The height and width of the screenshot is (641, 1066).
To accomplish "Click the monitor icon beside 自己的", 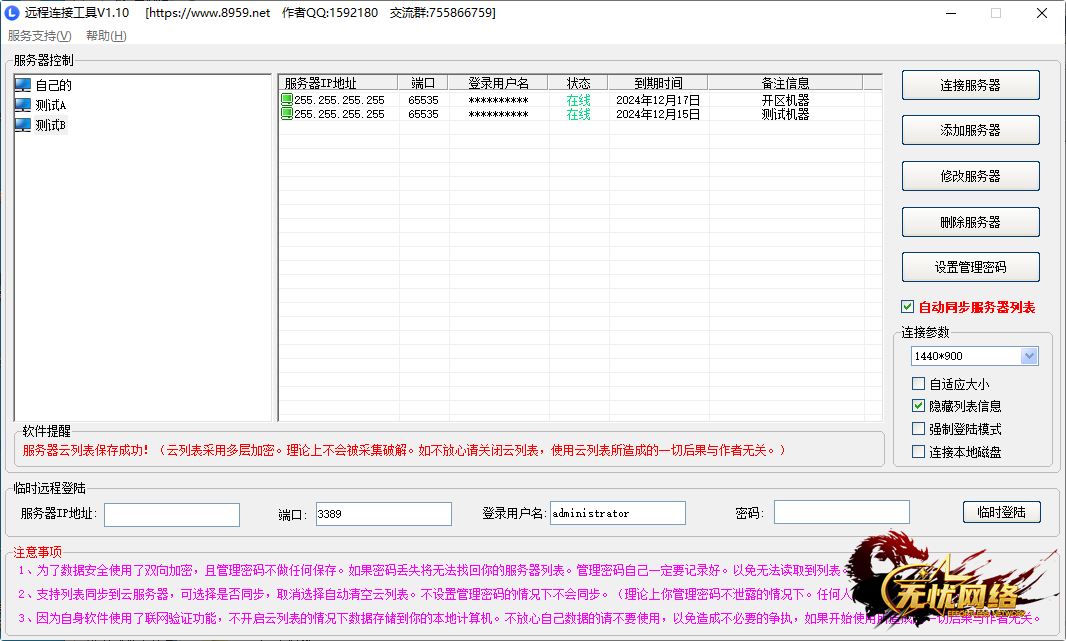I will tap(23, 85).
